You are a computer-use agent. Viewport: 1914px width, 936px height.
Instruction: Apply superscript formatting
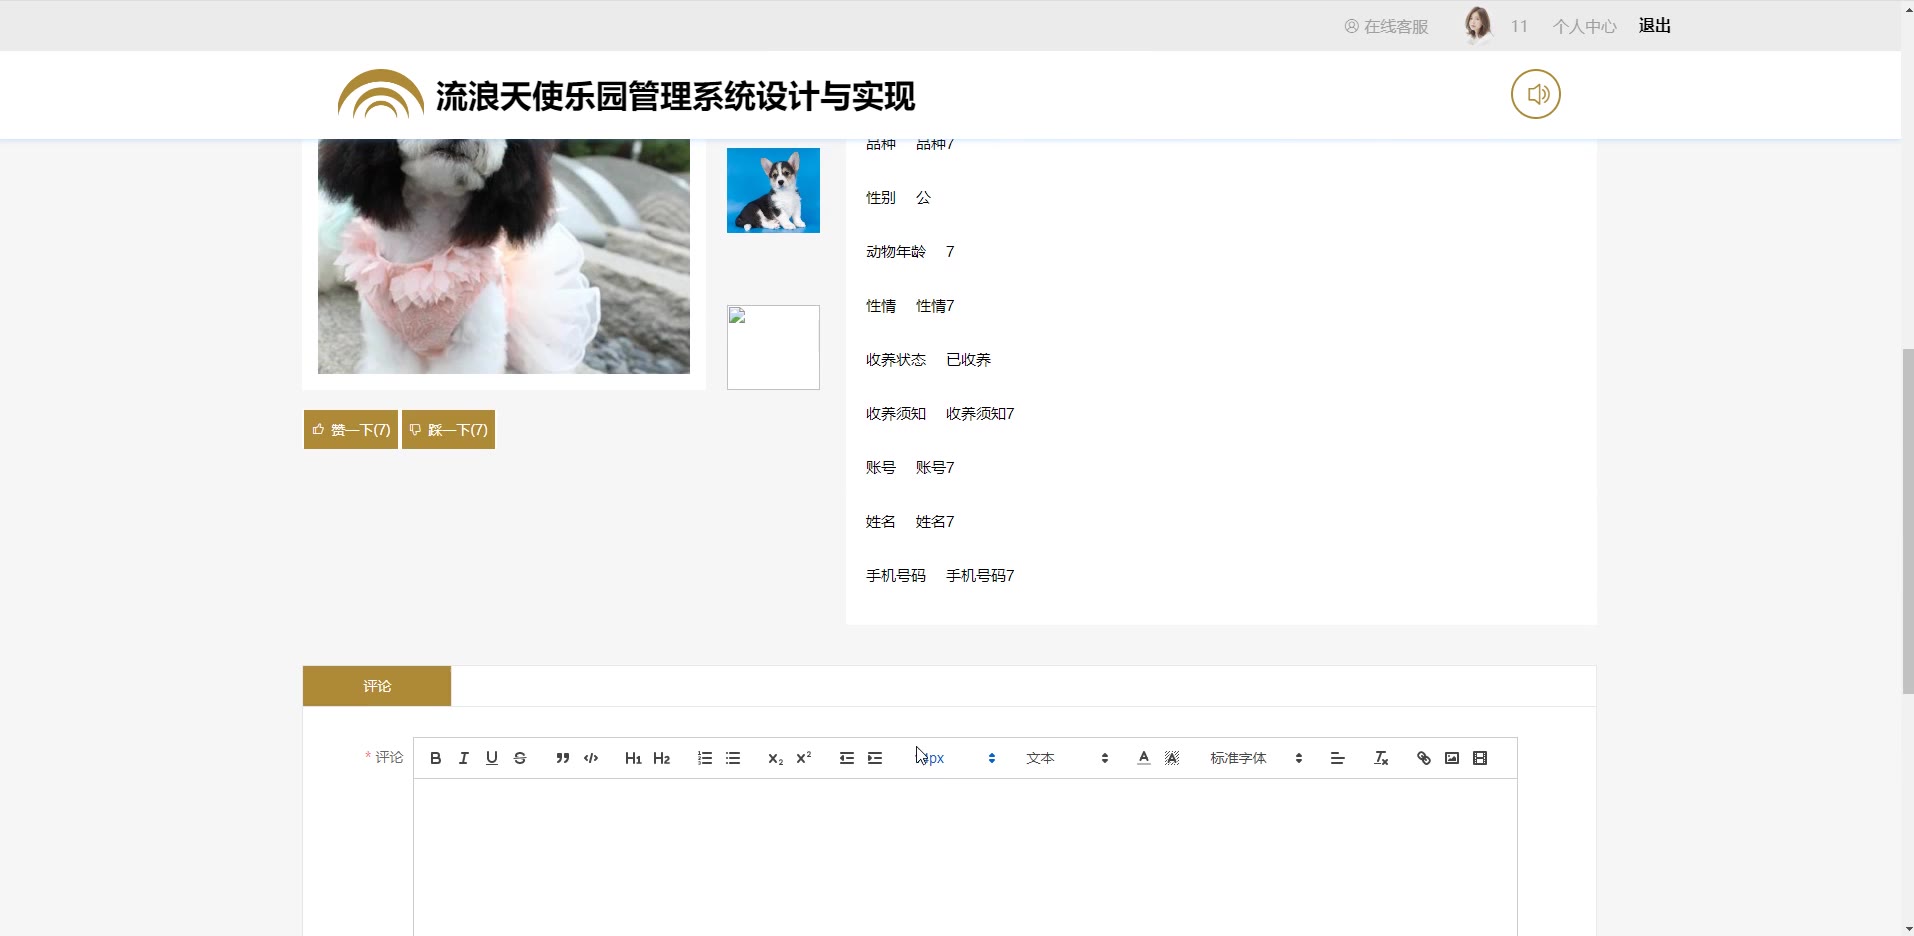(x=804, y=758)
